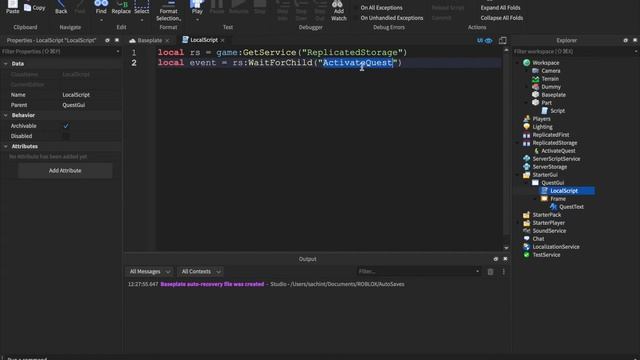Click the Add Watch binoculars icon
Screen dimensions: 640x360
pyautogui.click(x=338, y=4)
